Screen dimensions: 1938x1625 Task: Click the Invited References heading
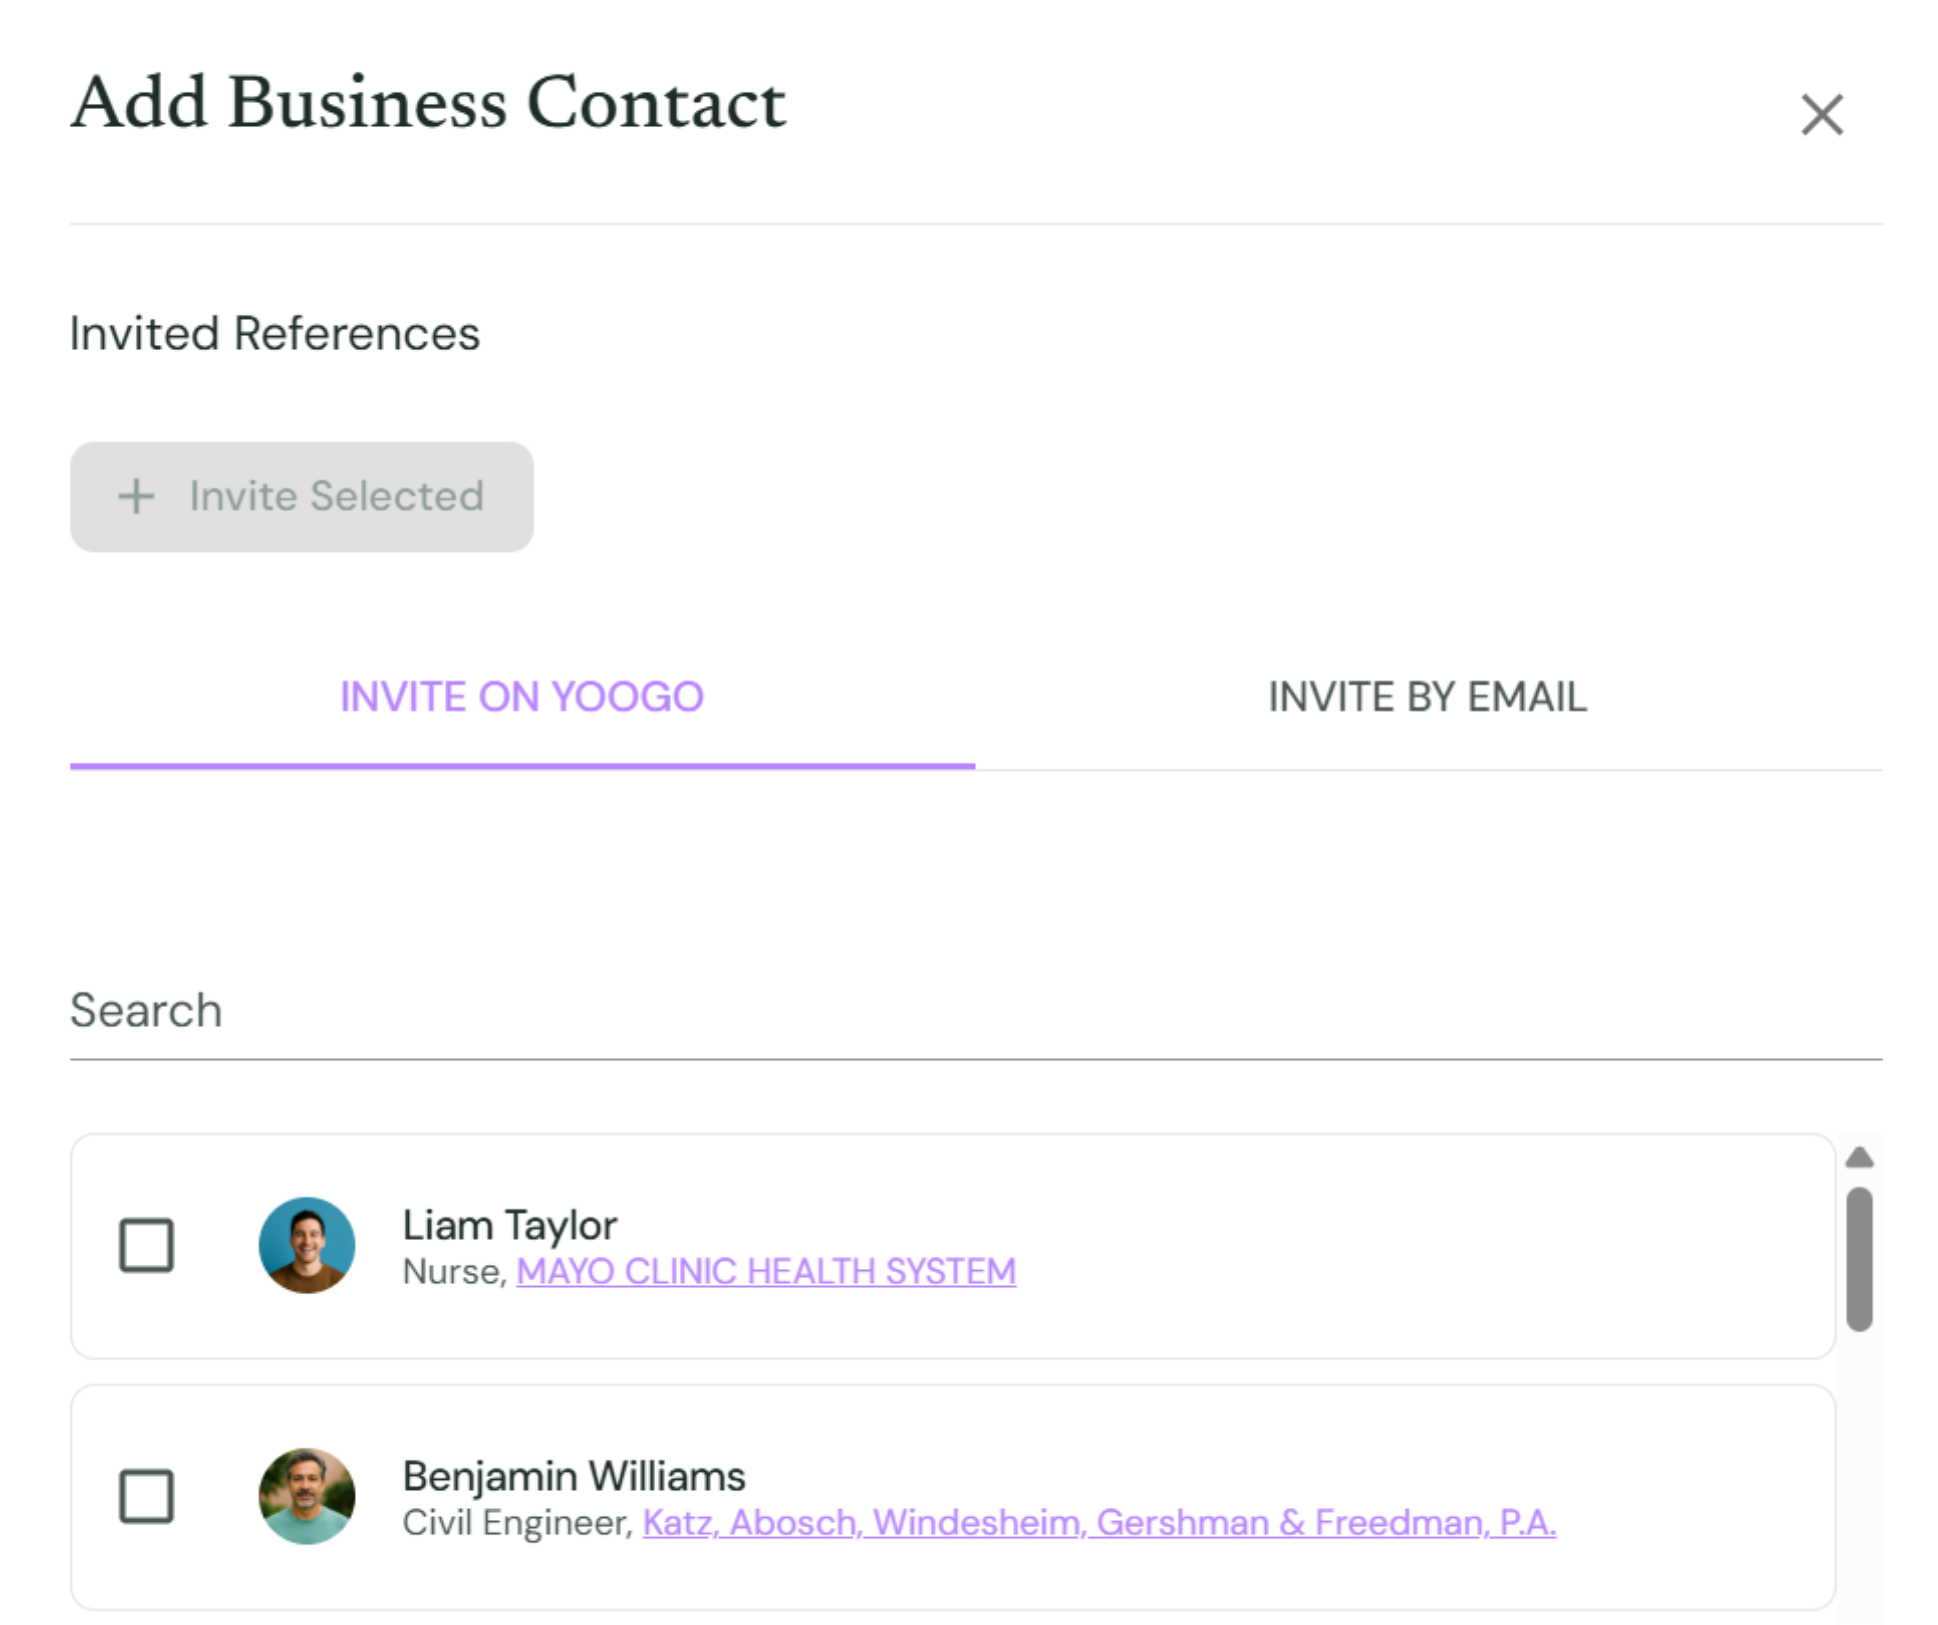(275, 333)
